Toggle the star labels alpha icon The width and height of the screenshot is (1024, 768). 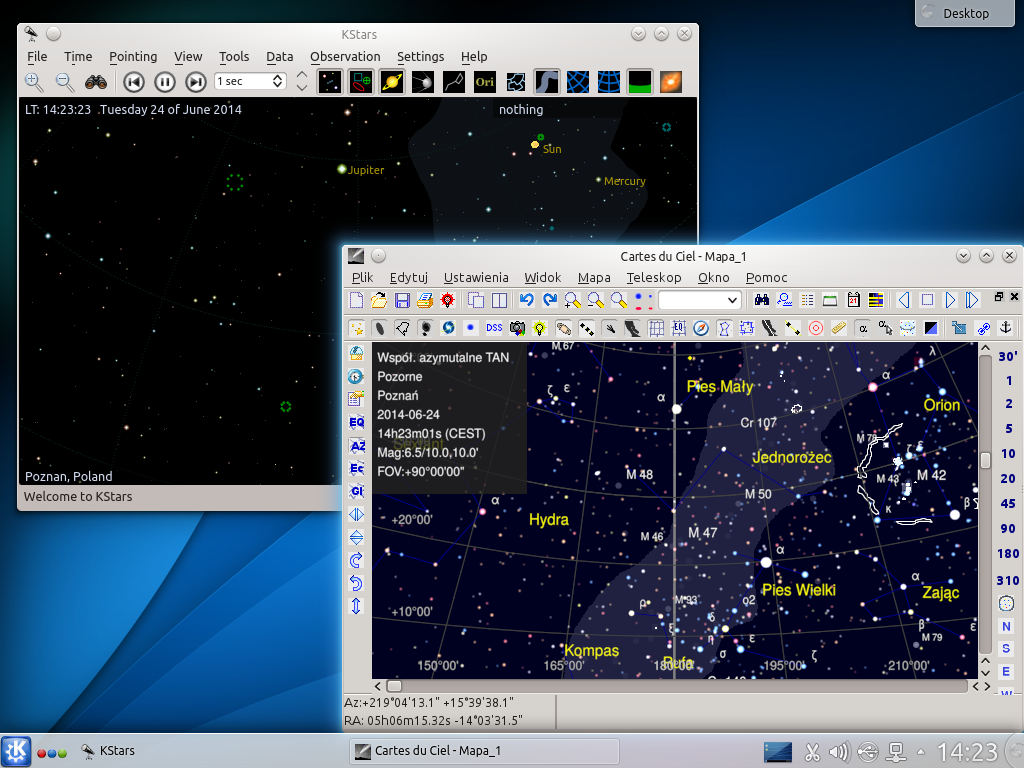point(863,328)
